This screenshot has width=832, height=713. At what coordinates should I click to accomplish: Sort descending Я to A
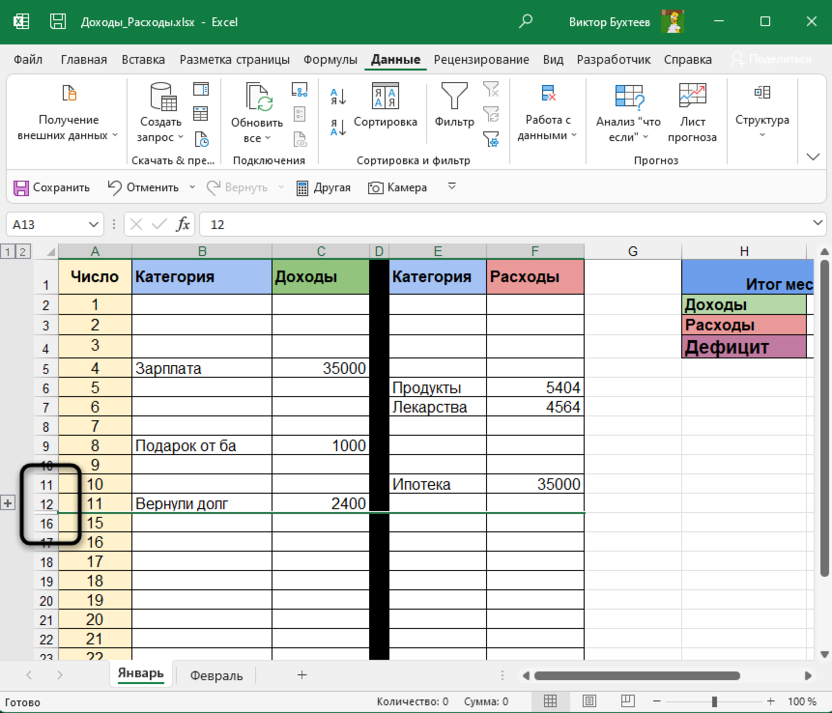coord(337,127)
